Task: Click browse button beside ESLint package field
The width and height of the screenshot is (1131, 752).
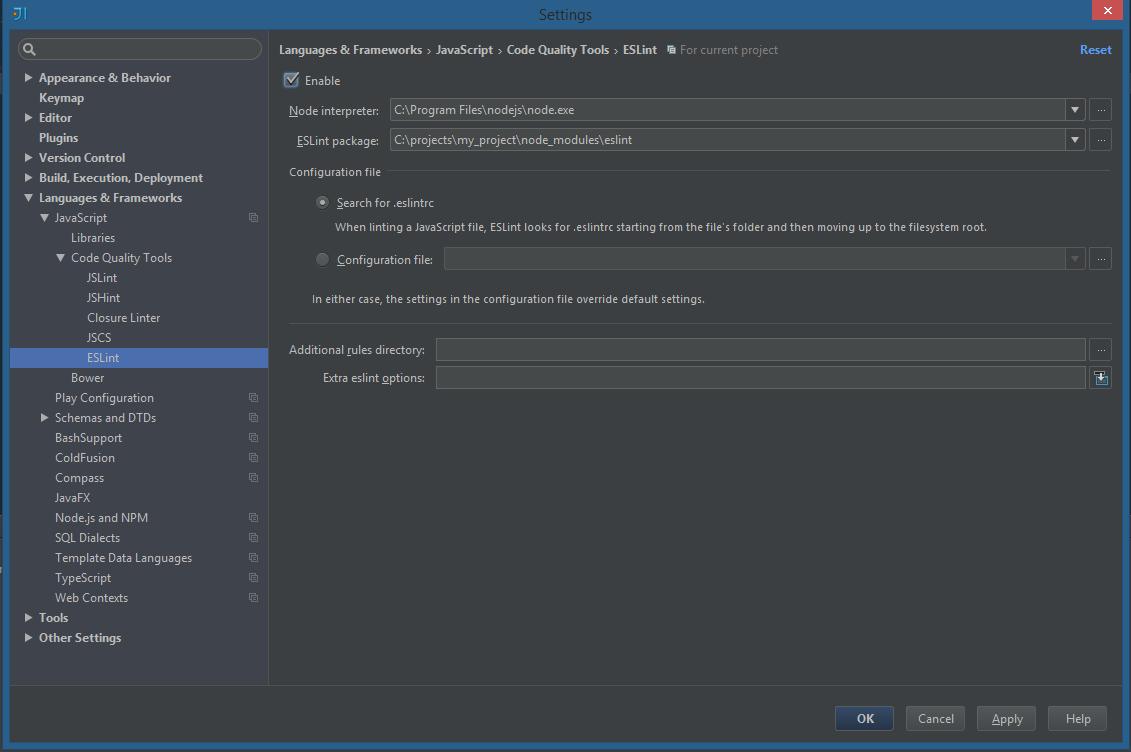Action: coord(1100,140)
